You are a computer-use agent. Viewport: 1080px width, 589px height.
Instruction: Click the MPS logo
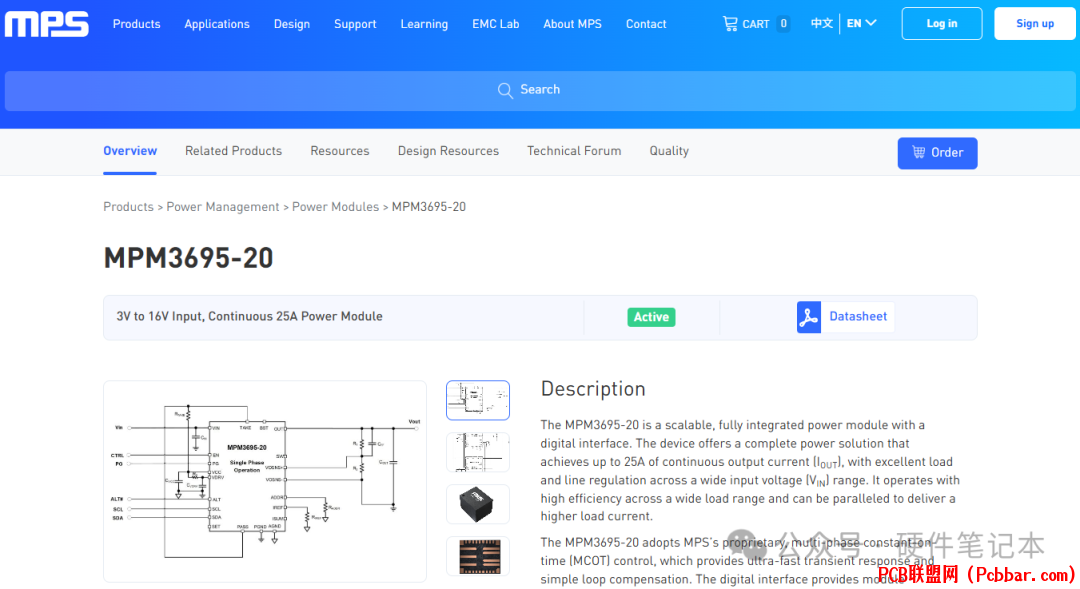point(47,24)
